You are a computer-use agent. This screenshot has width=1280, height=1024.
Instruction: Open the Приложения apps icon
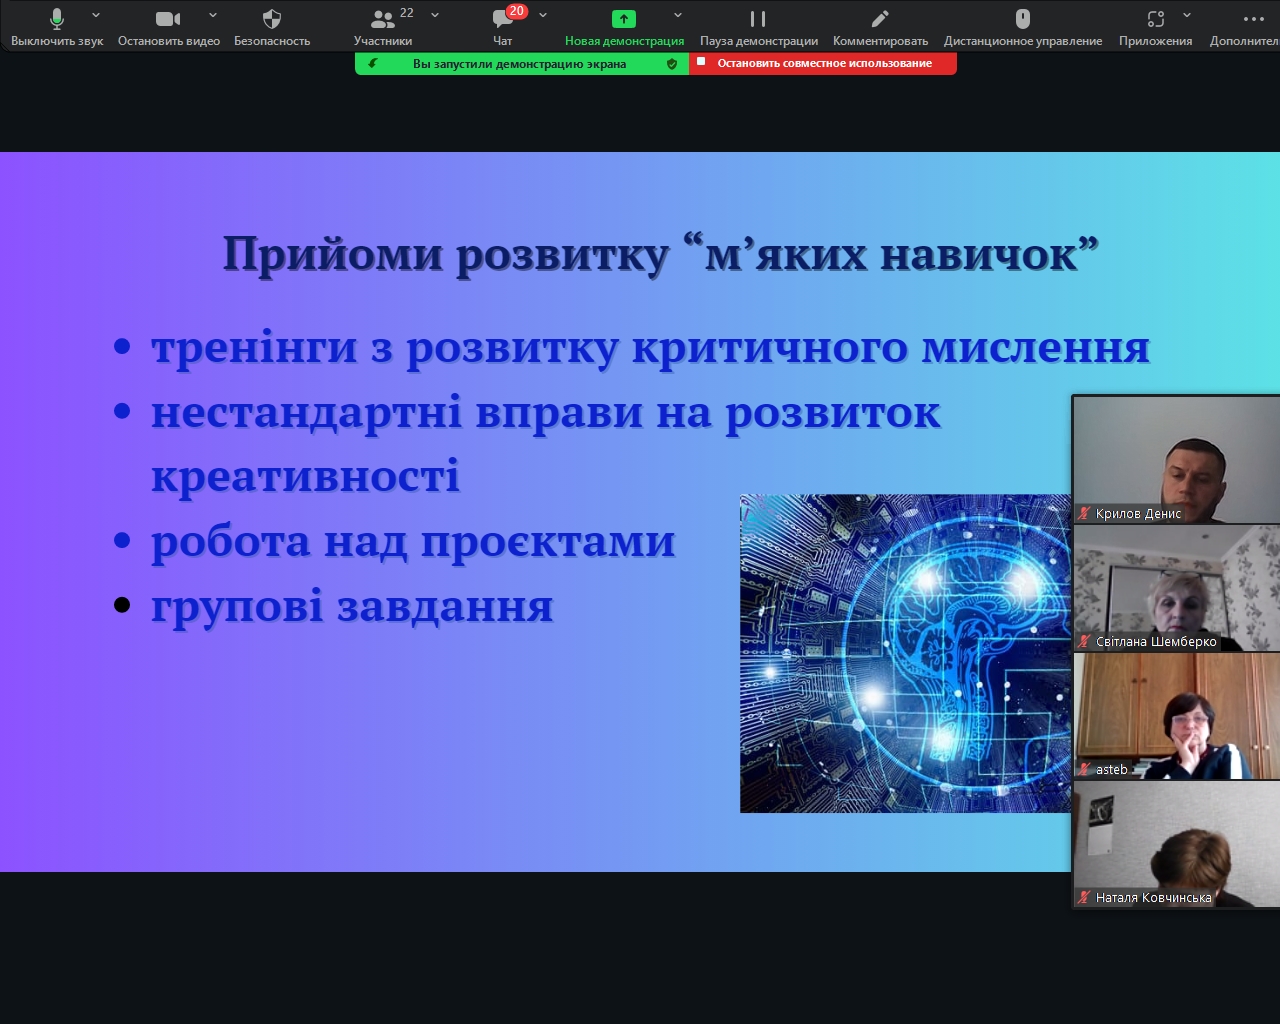tap(1156, 27)
